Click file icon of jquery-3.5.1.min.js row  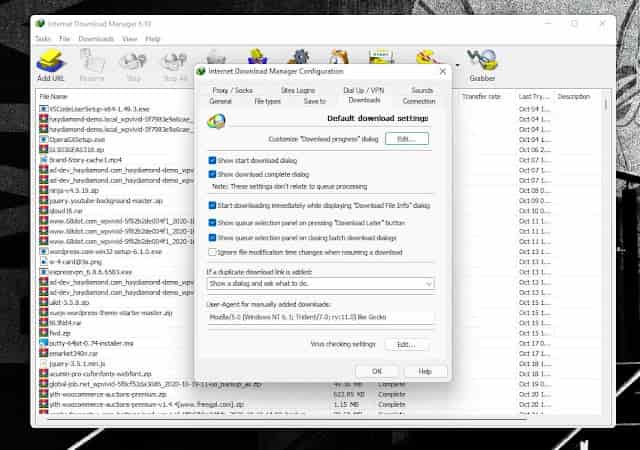(44, 363)
